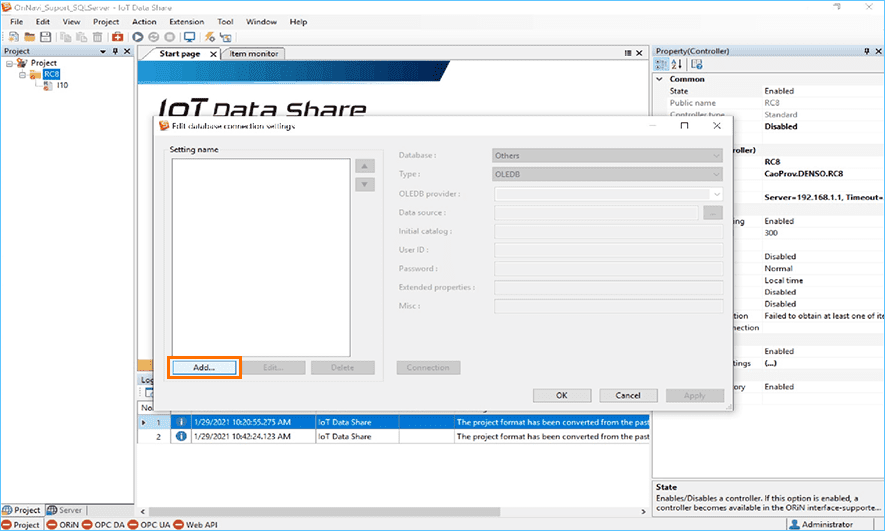
Task: Open the File menu
Action: coord(16,21)
